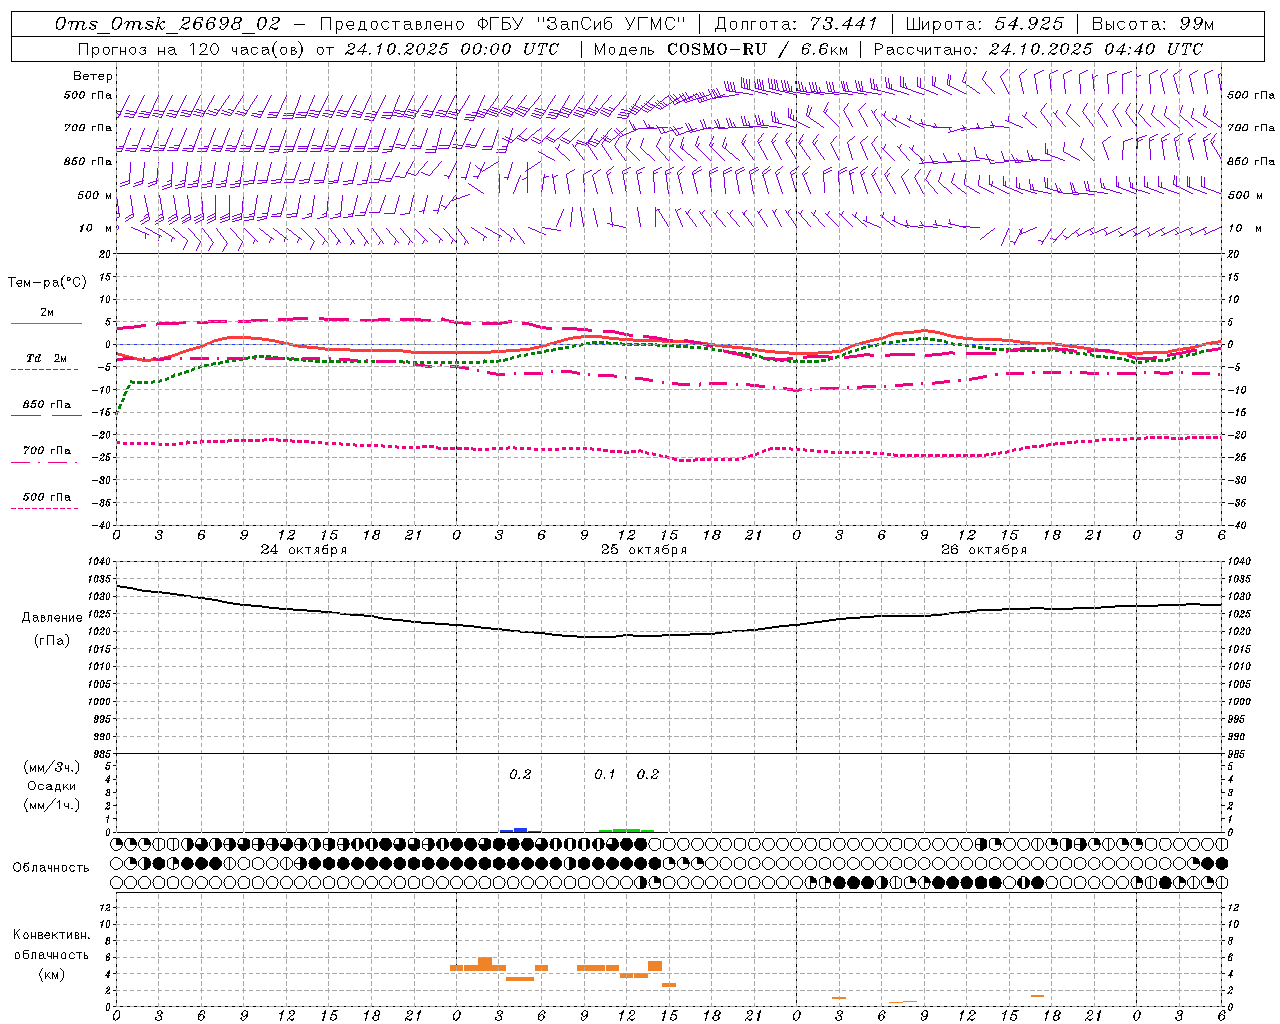Click the 850 гПа temperature legend entry
Screen dimensions: 1280x1024
point(46,405)
